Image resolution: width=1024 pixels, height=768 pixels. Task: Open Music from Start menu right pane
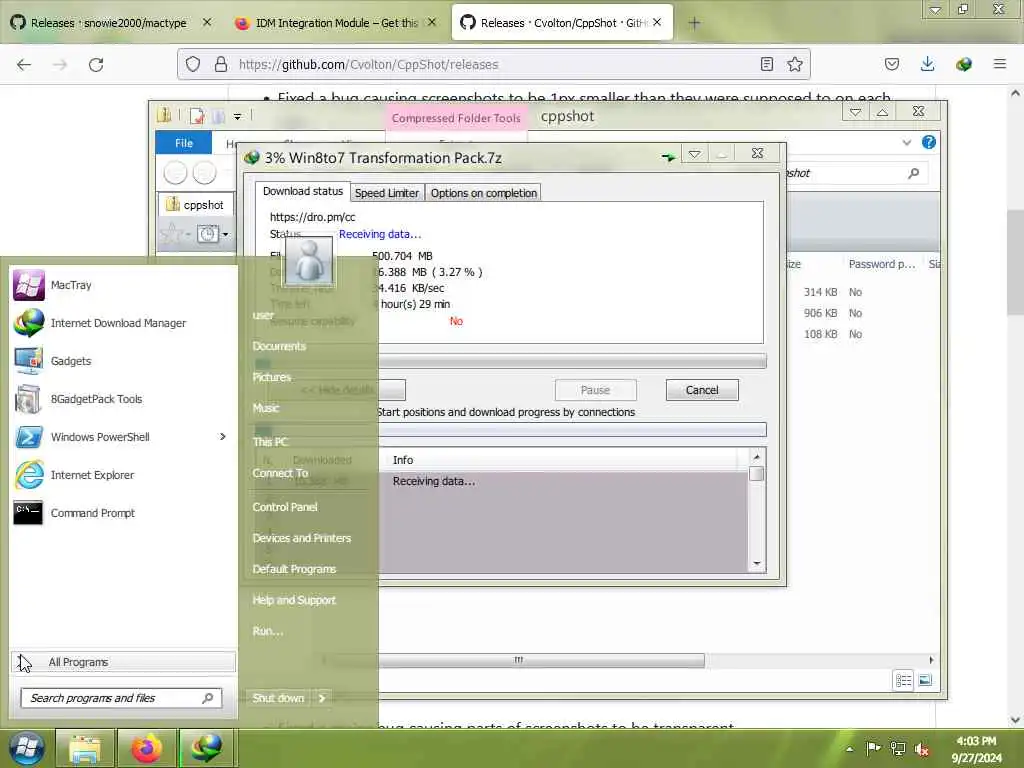click(x=266, y=408)
